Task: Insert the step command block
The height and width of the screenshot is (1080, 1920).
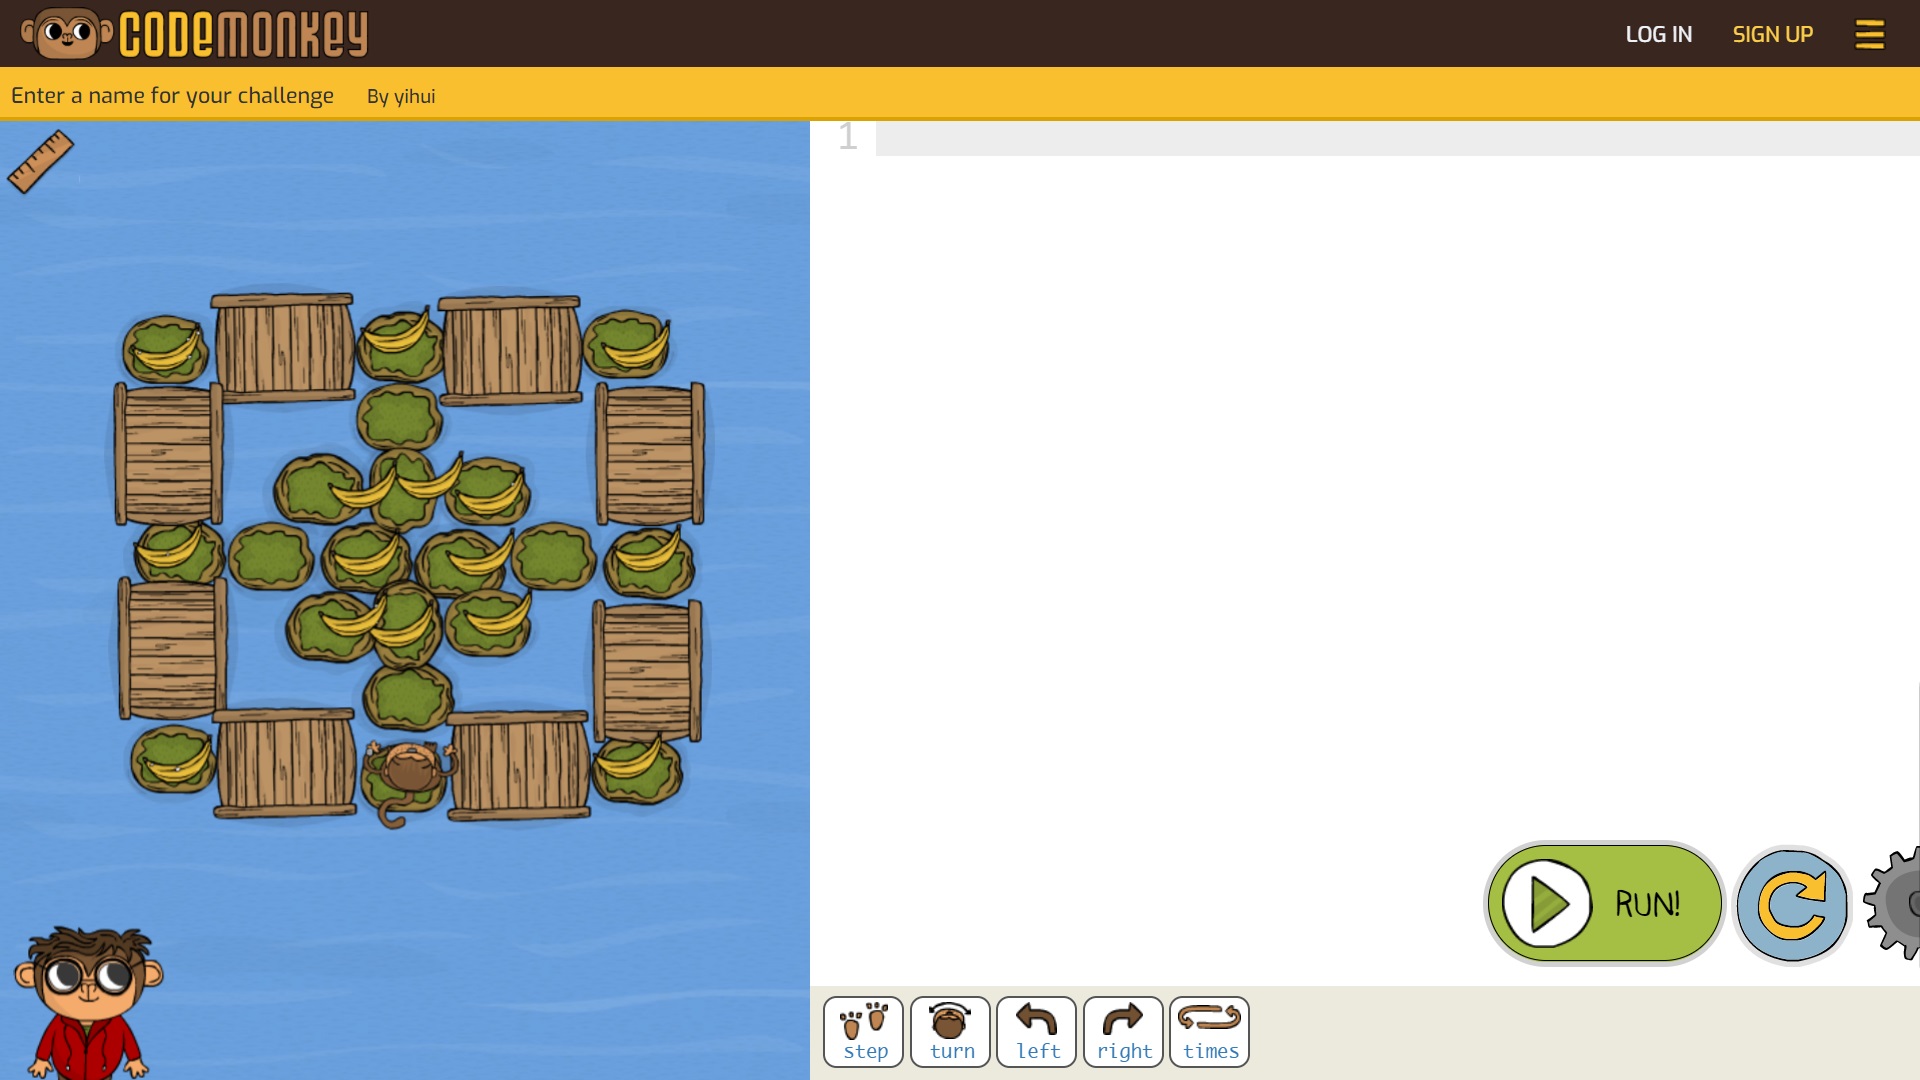Action: tap(864, 1032)
